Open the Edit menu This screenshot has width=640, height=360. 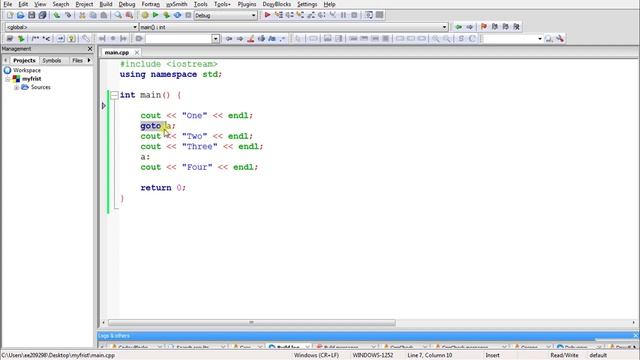(23, 4)
